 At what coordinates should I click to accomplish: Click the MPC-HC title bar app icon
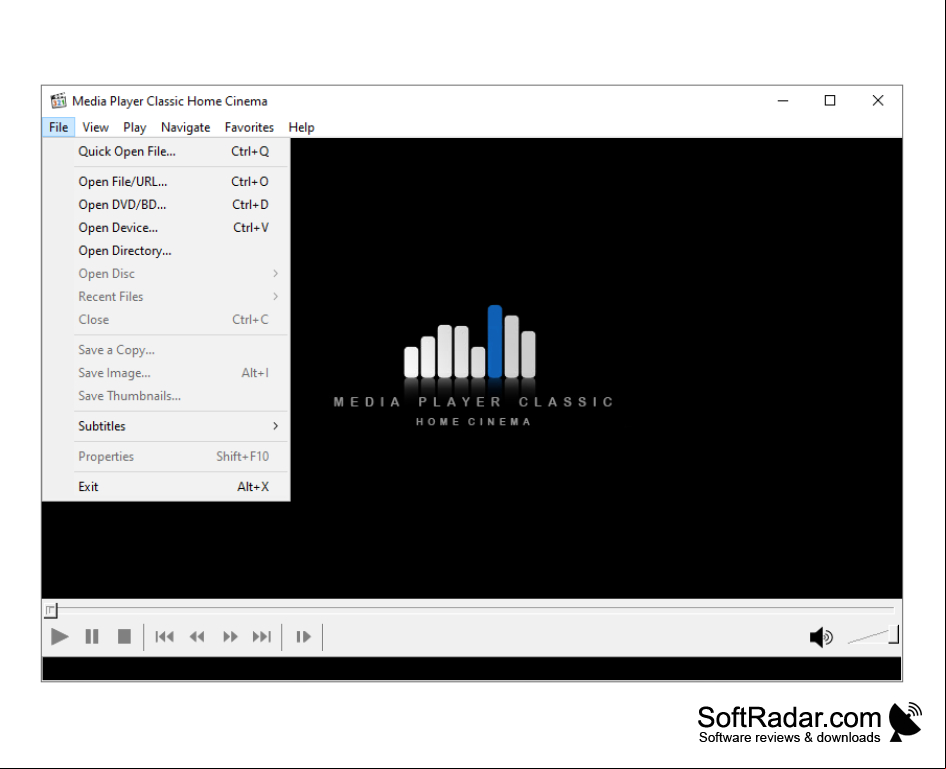point(58,101)
